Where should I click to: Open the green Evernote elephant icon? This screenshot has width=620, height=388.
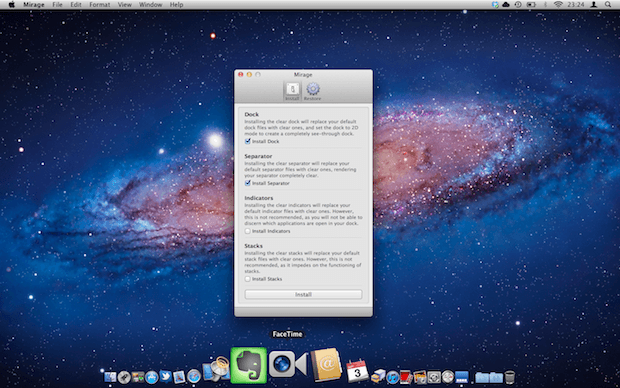coord(248,365)
